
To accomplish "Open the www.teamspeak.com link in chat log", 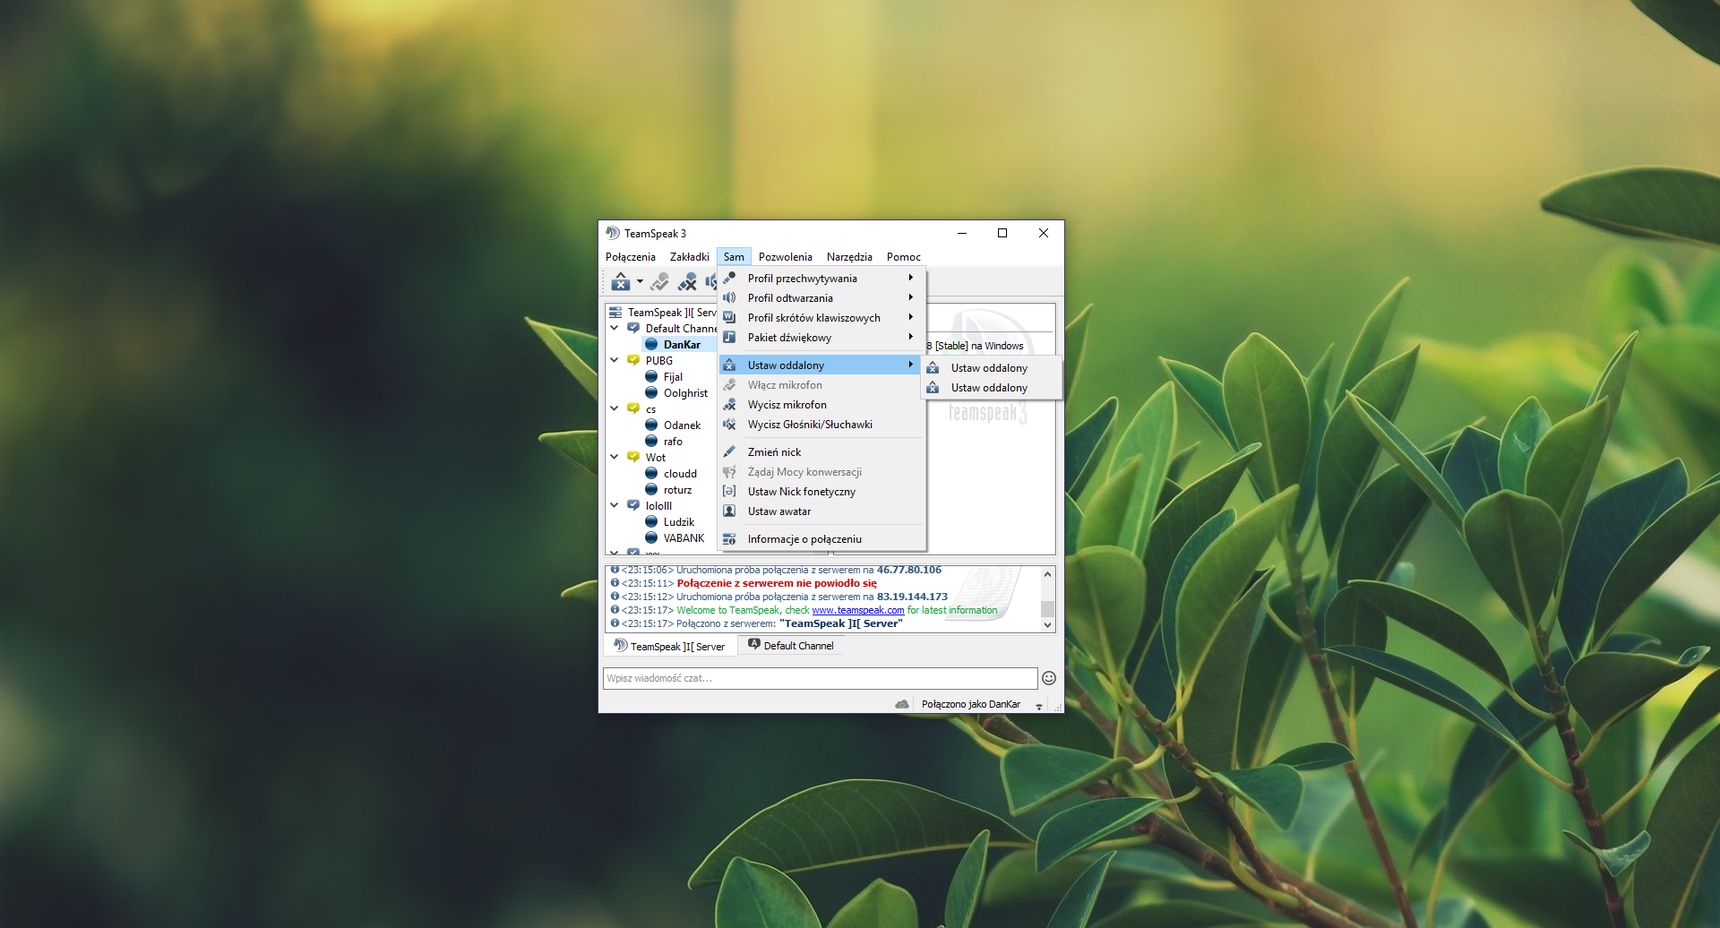I will [858, 610].
